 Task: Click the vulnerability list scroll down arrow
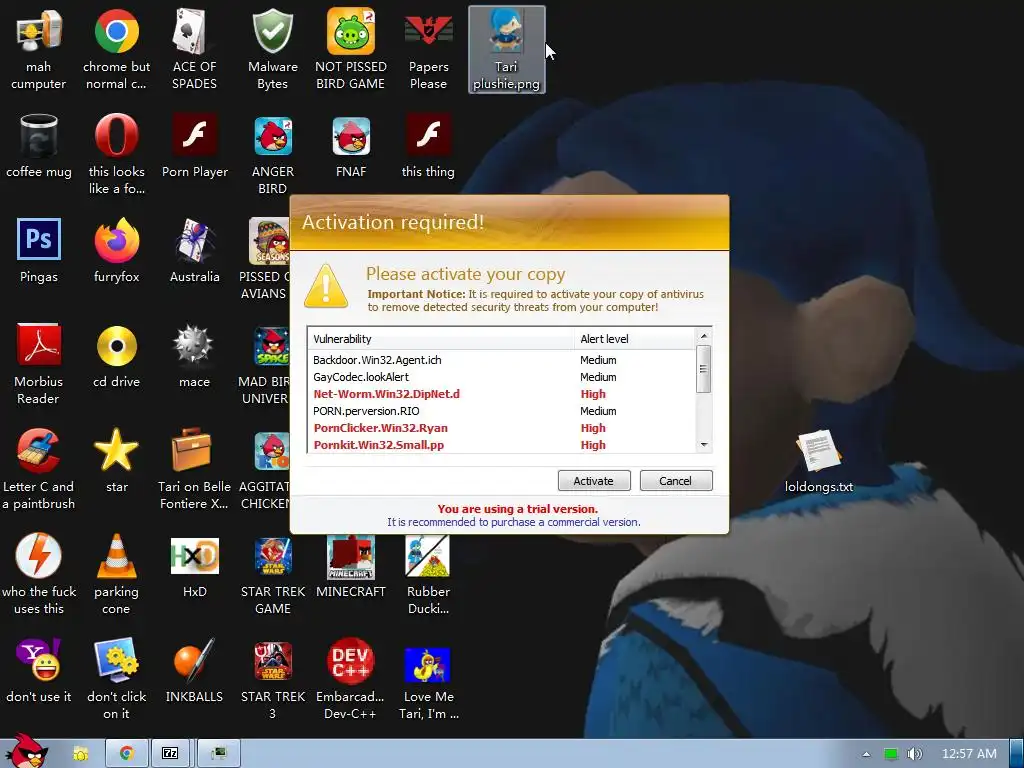(x=703, y=445)
